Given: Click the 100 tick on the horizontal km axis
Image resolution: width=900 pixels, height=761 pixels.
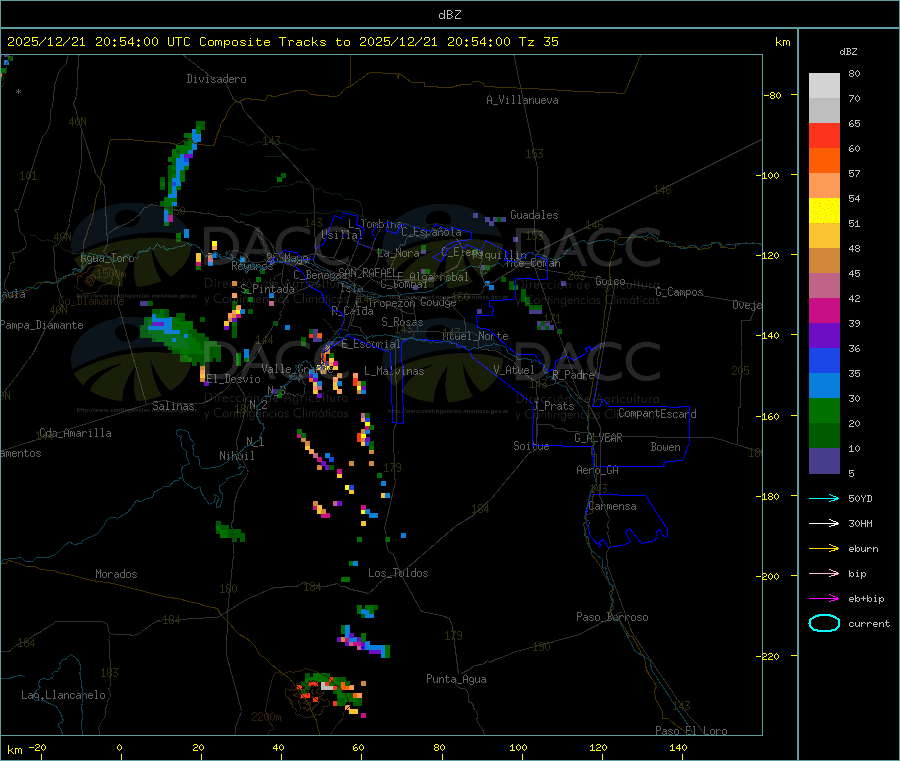Looking at the screenshot, I should (518, 747).
